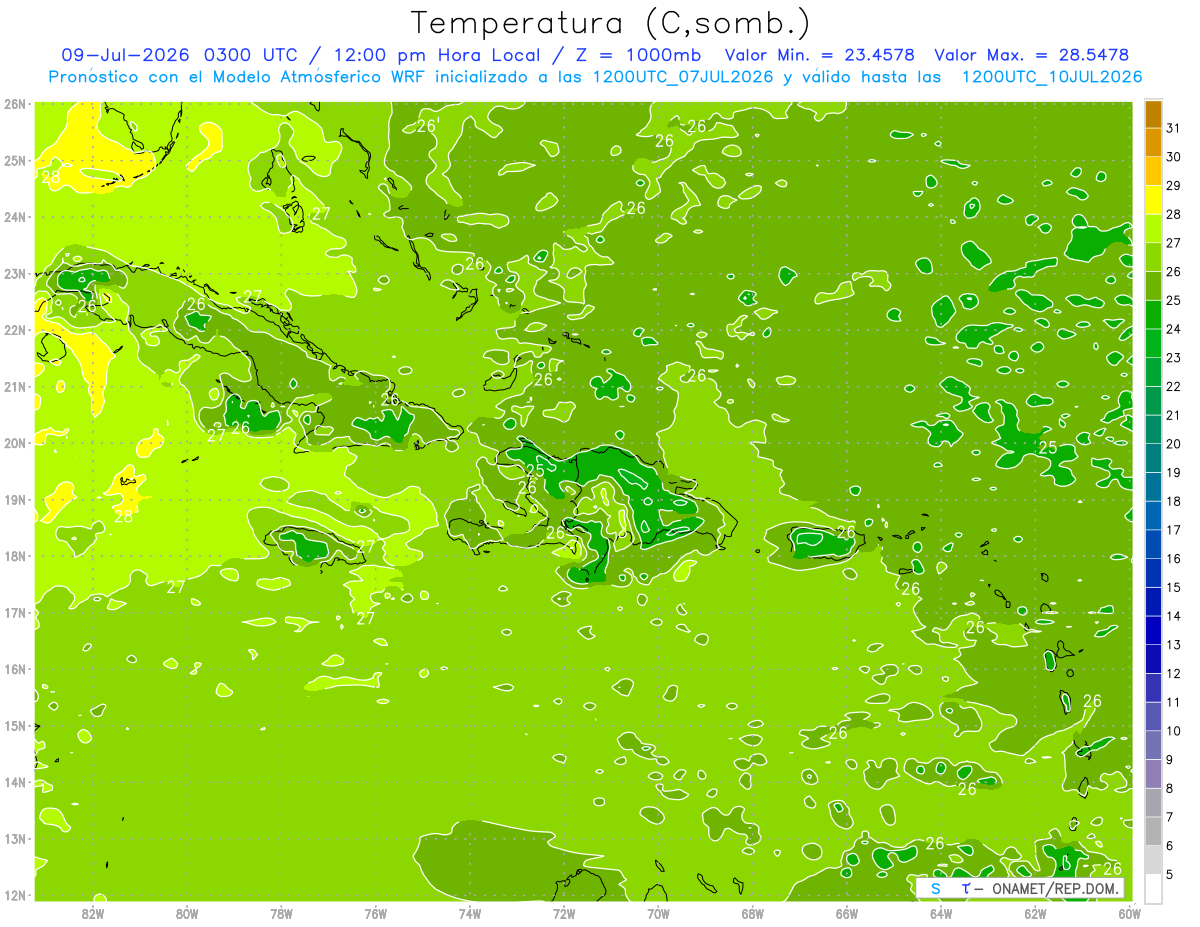Click the legend value '29' on color bar

coord(1174,186)
